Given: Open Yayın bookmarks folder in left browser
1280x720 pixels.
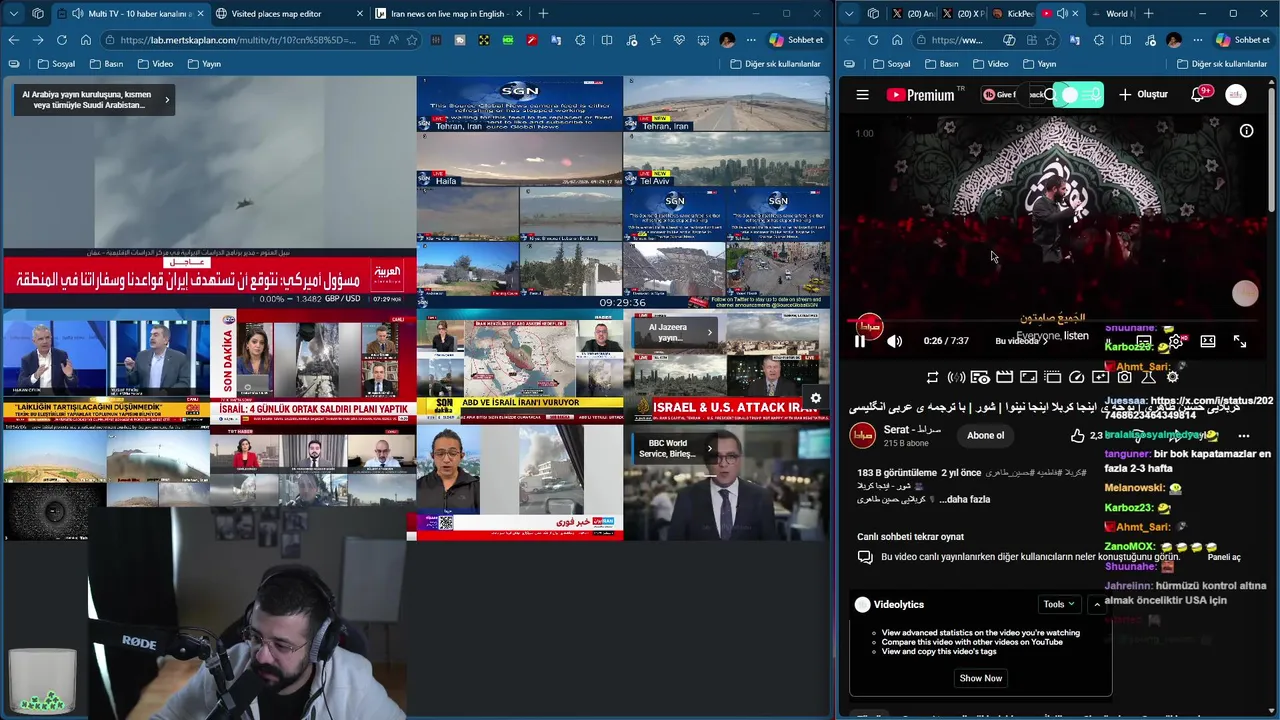Looking at the screenshot, I should coord(204,63).
